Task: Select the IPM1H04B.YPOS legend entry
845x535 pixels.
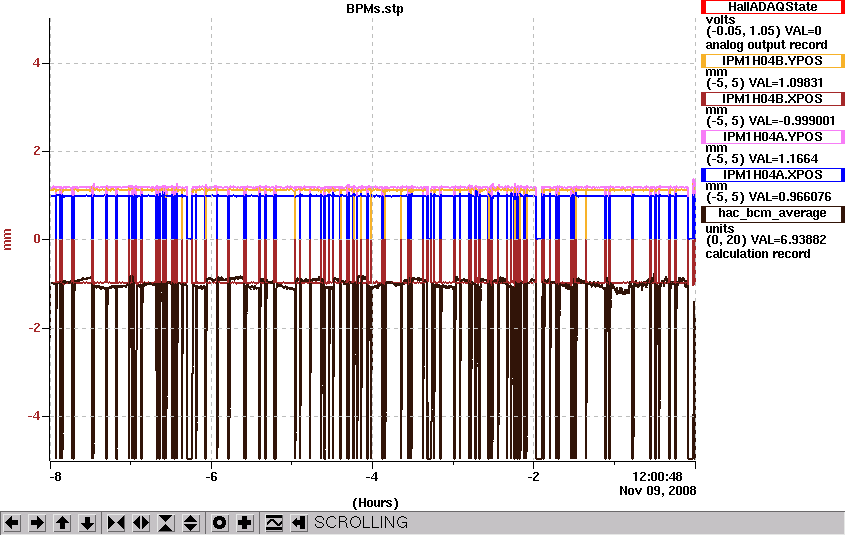Action: 772,61
